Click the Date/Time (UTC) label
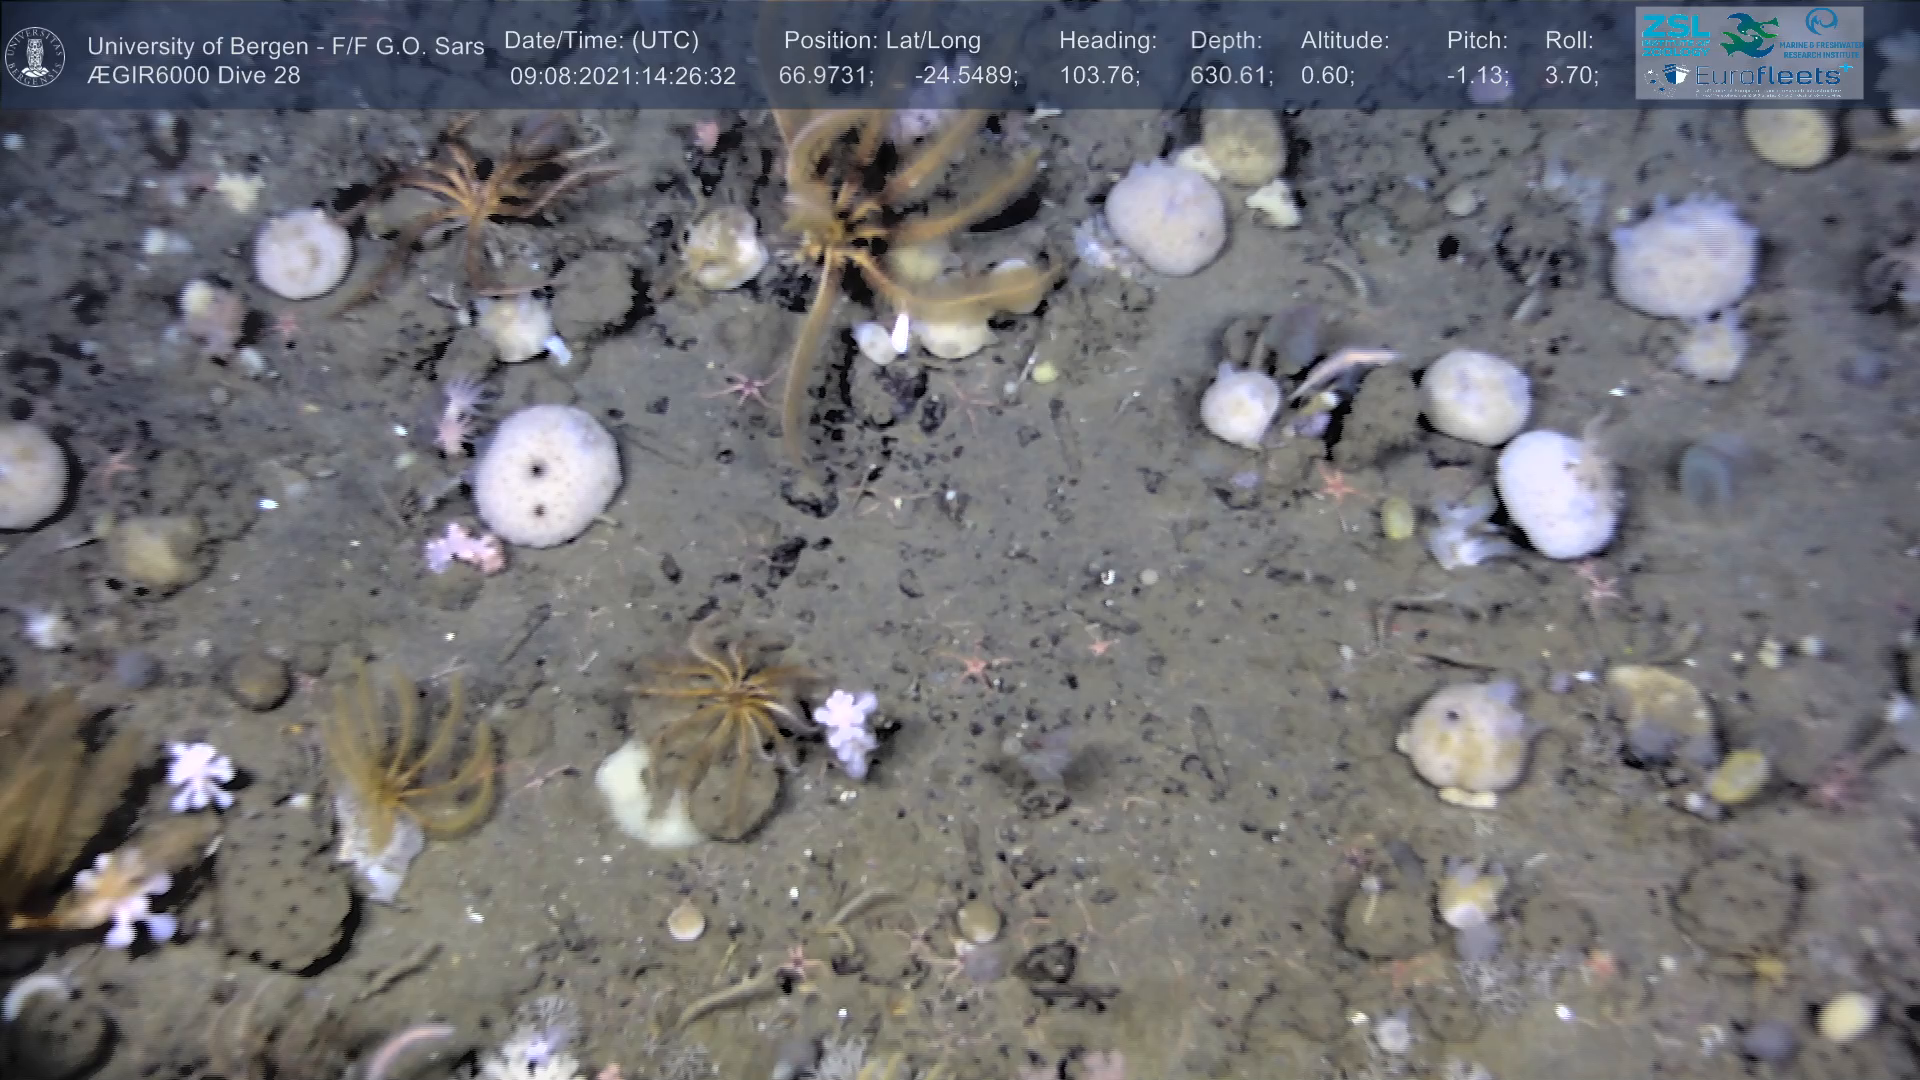 (601, 41)
